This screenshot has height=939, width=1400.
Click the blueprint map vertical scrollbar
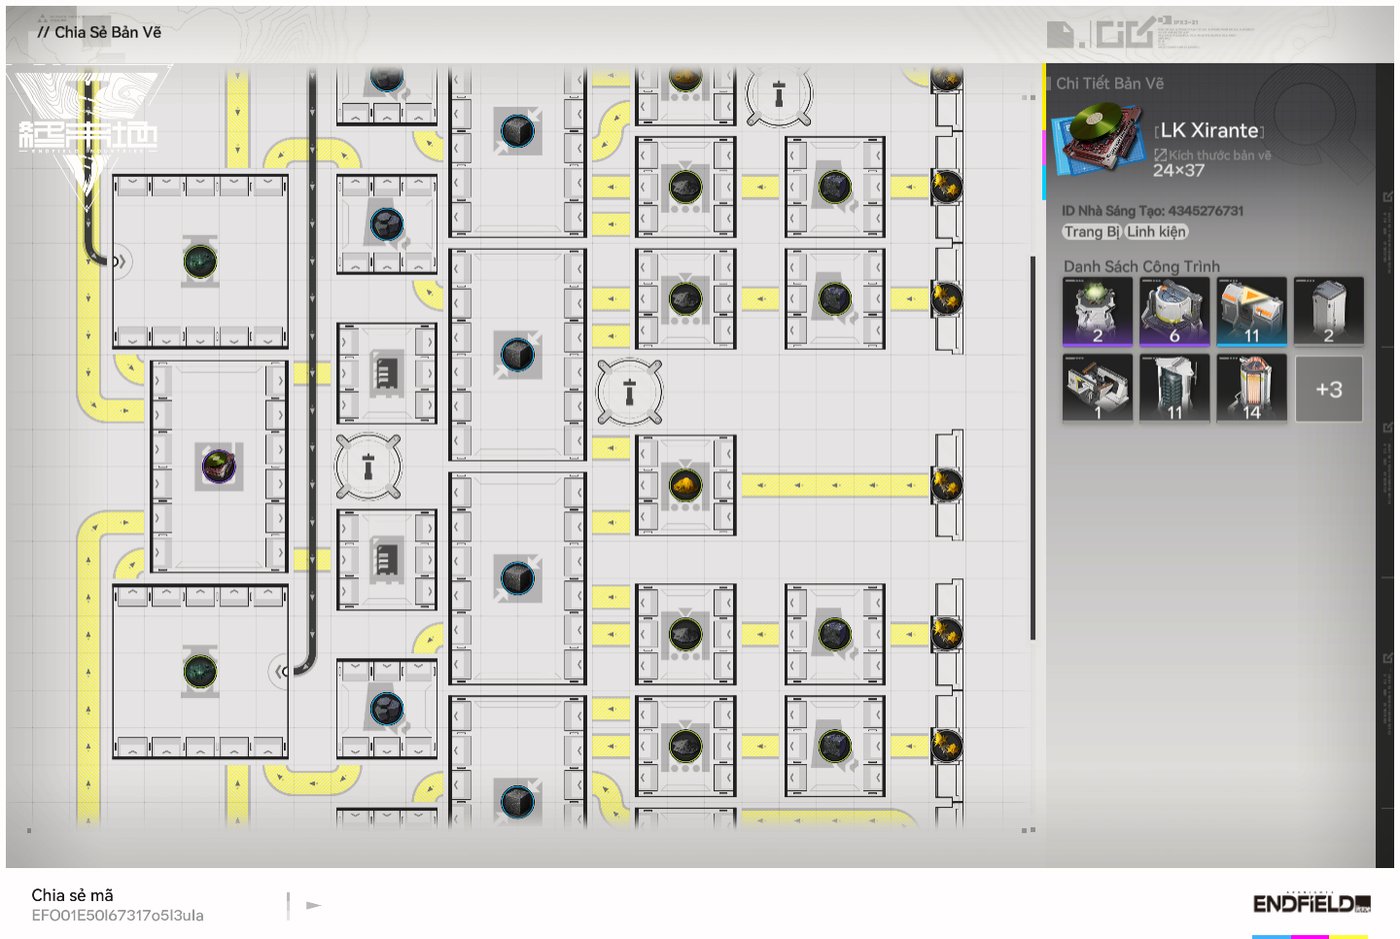point(1032,448)
